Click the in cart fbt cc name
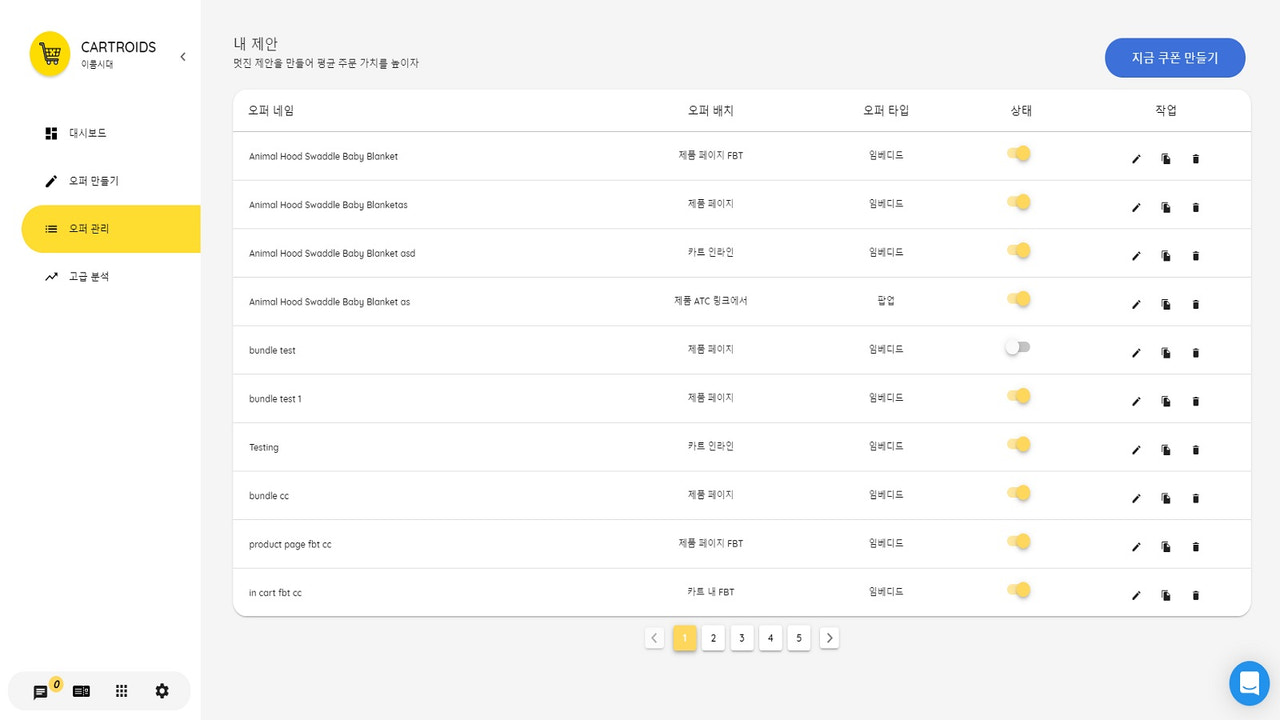Screen dimensions: 1280x720 pyautogui.click(x=275, y=593)
